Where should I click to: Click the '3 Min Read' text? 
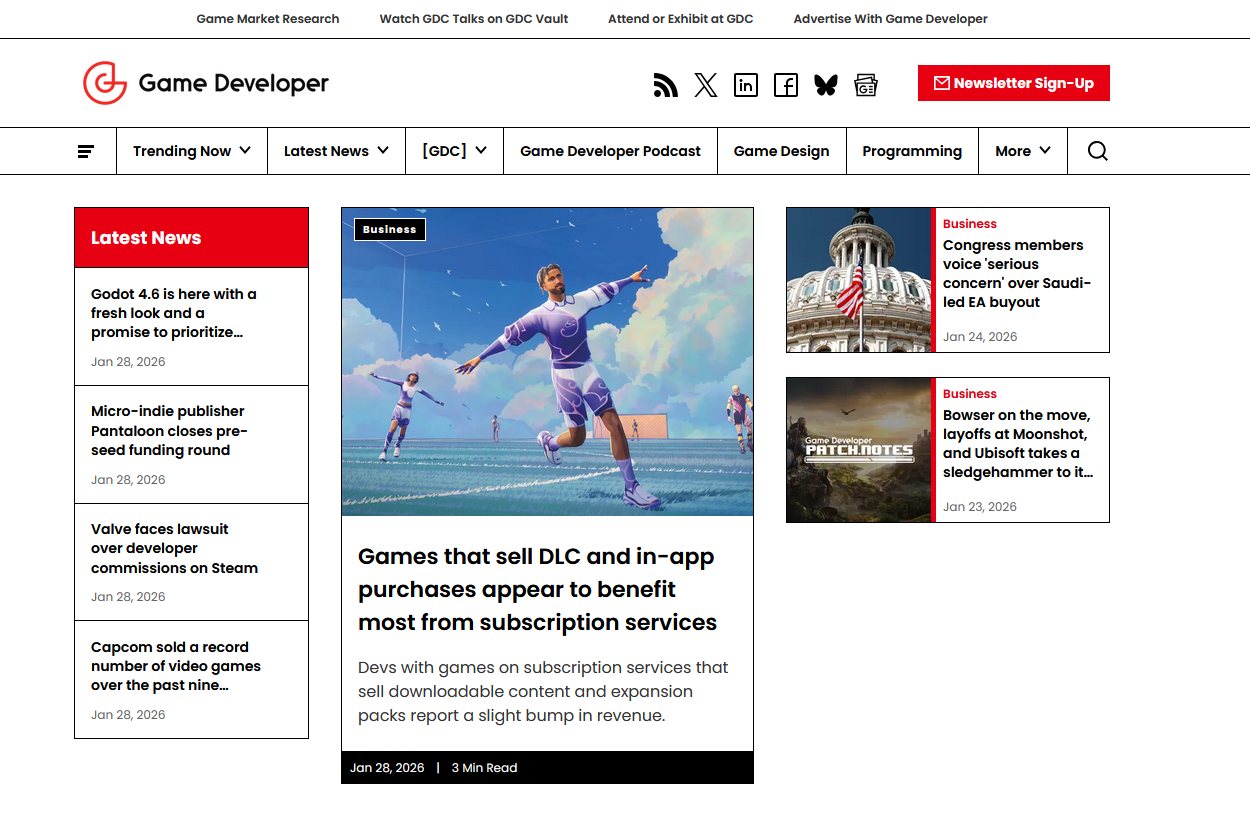pos(485,768)
